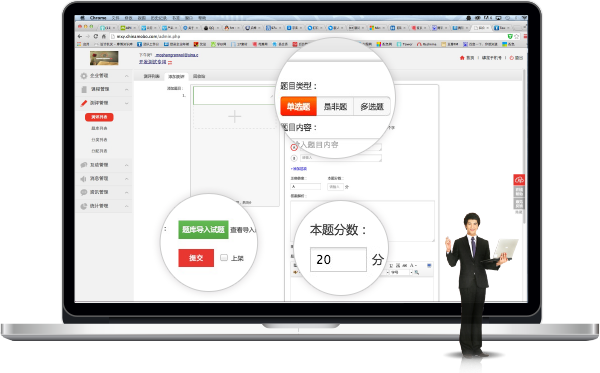The image size is (600, 373).
Task: Switch to the 多选题 question type tab
Action: [372, 106]
